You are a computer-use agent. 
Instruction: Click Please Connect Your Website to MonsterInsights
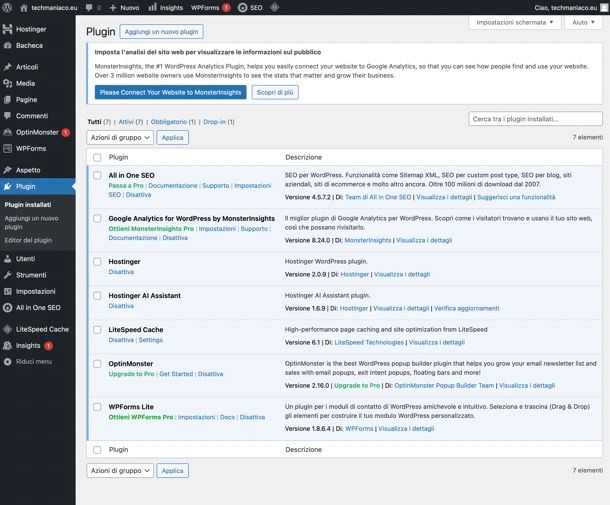[x=170, y=92]
